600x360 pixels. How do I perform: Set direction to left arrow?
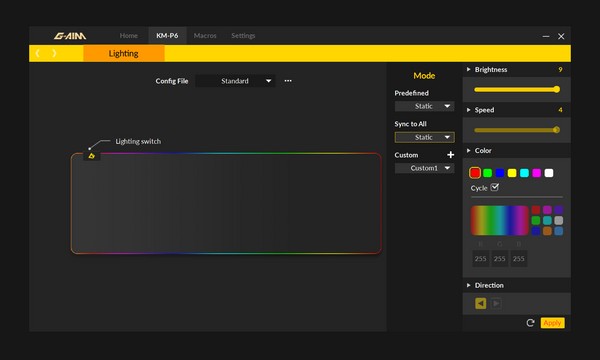(x=481, y=303)
